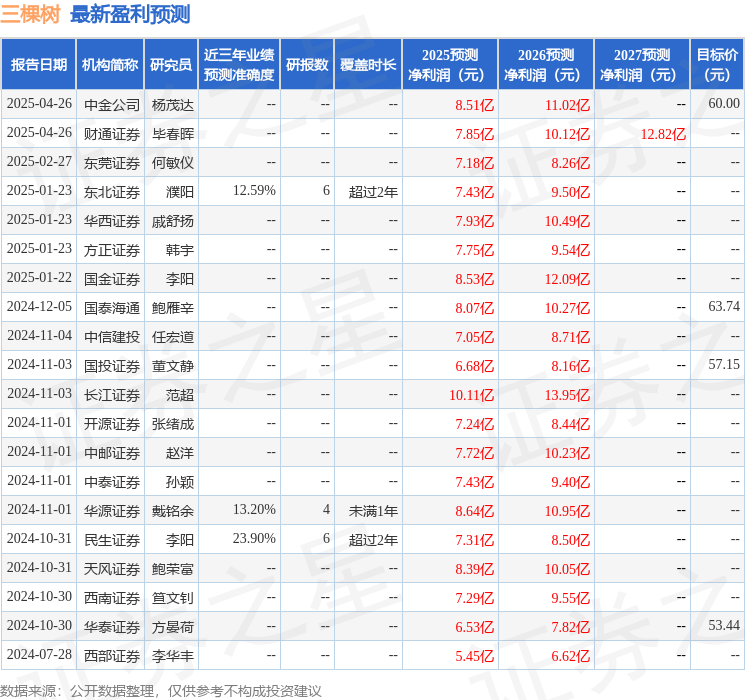Click institution 华源证券
Image resolution: width=745 pixels, height=700 pixels.
click(x=112, y=511)
